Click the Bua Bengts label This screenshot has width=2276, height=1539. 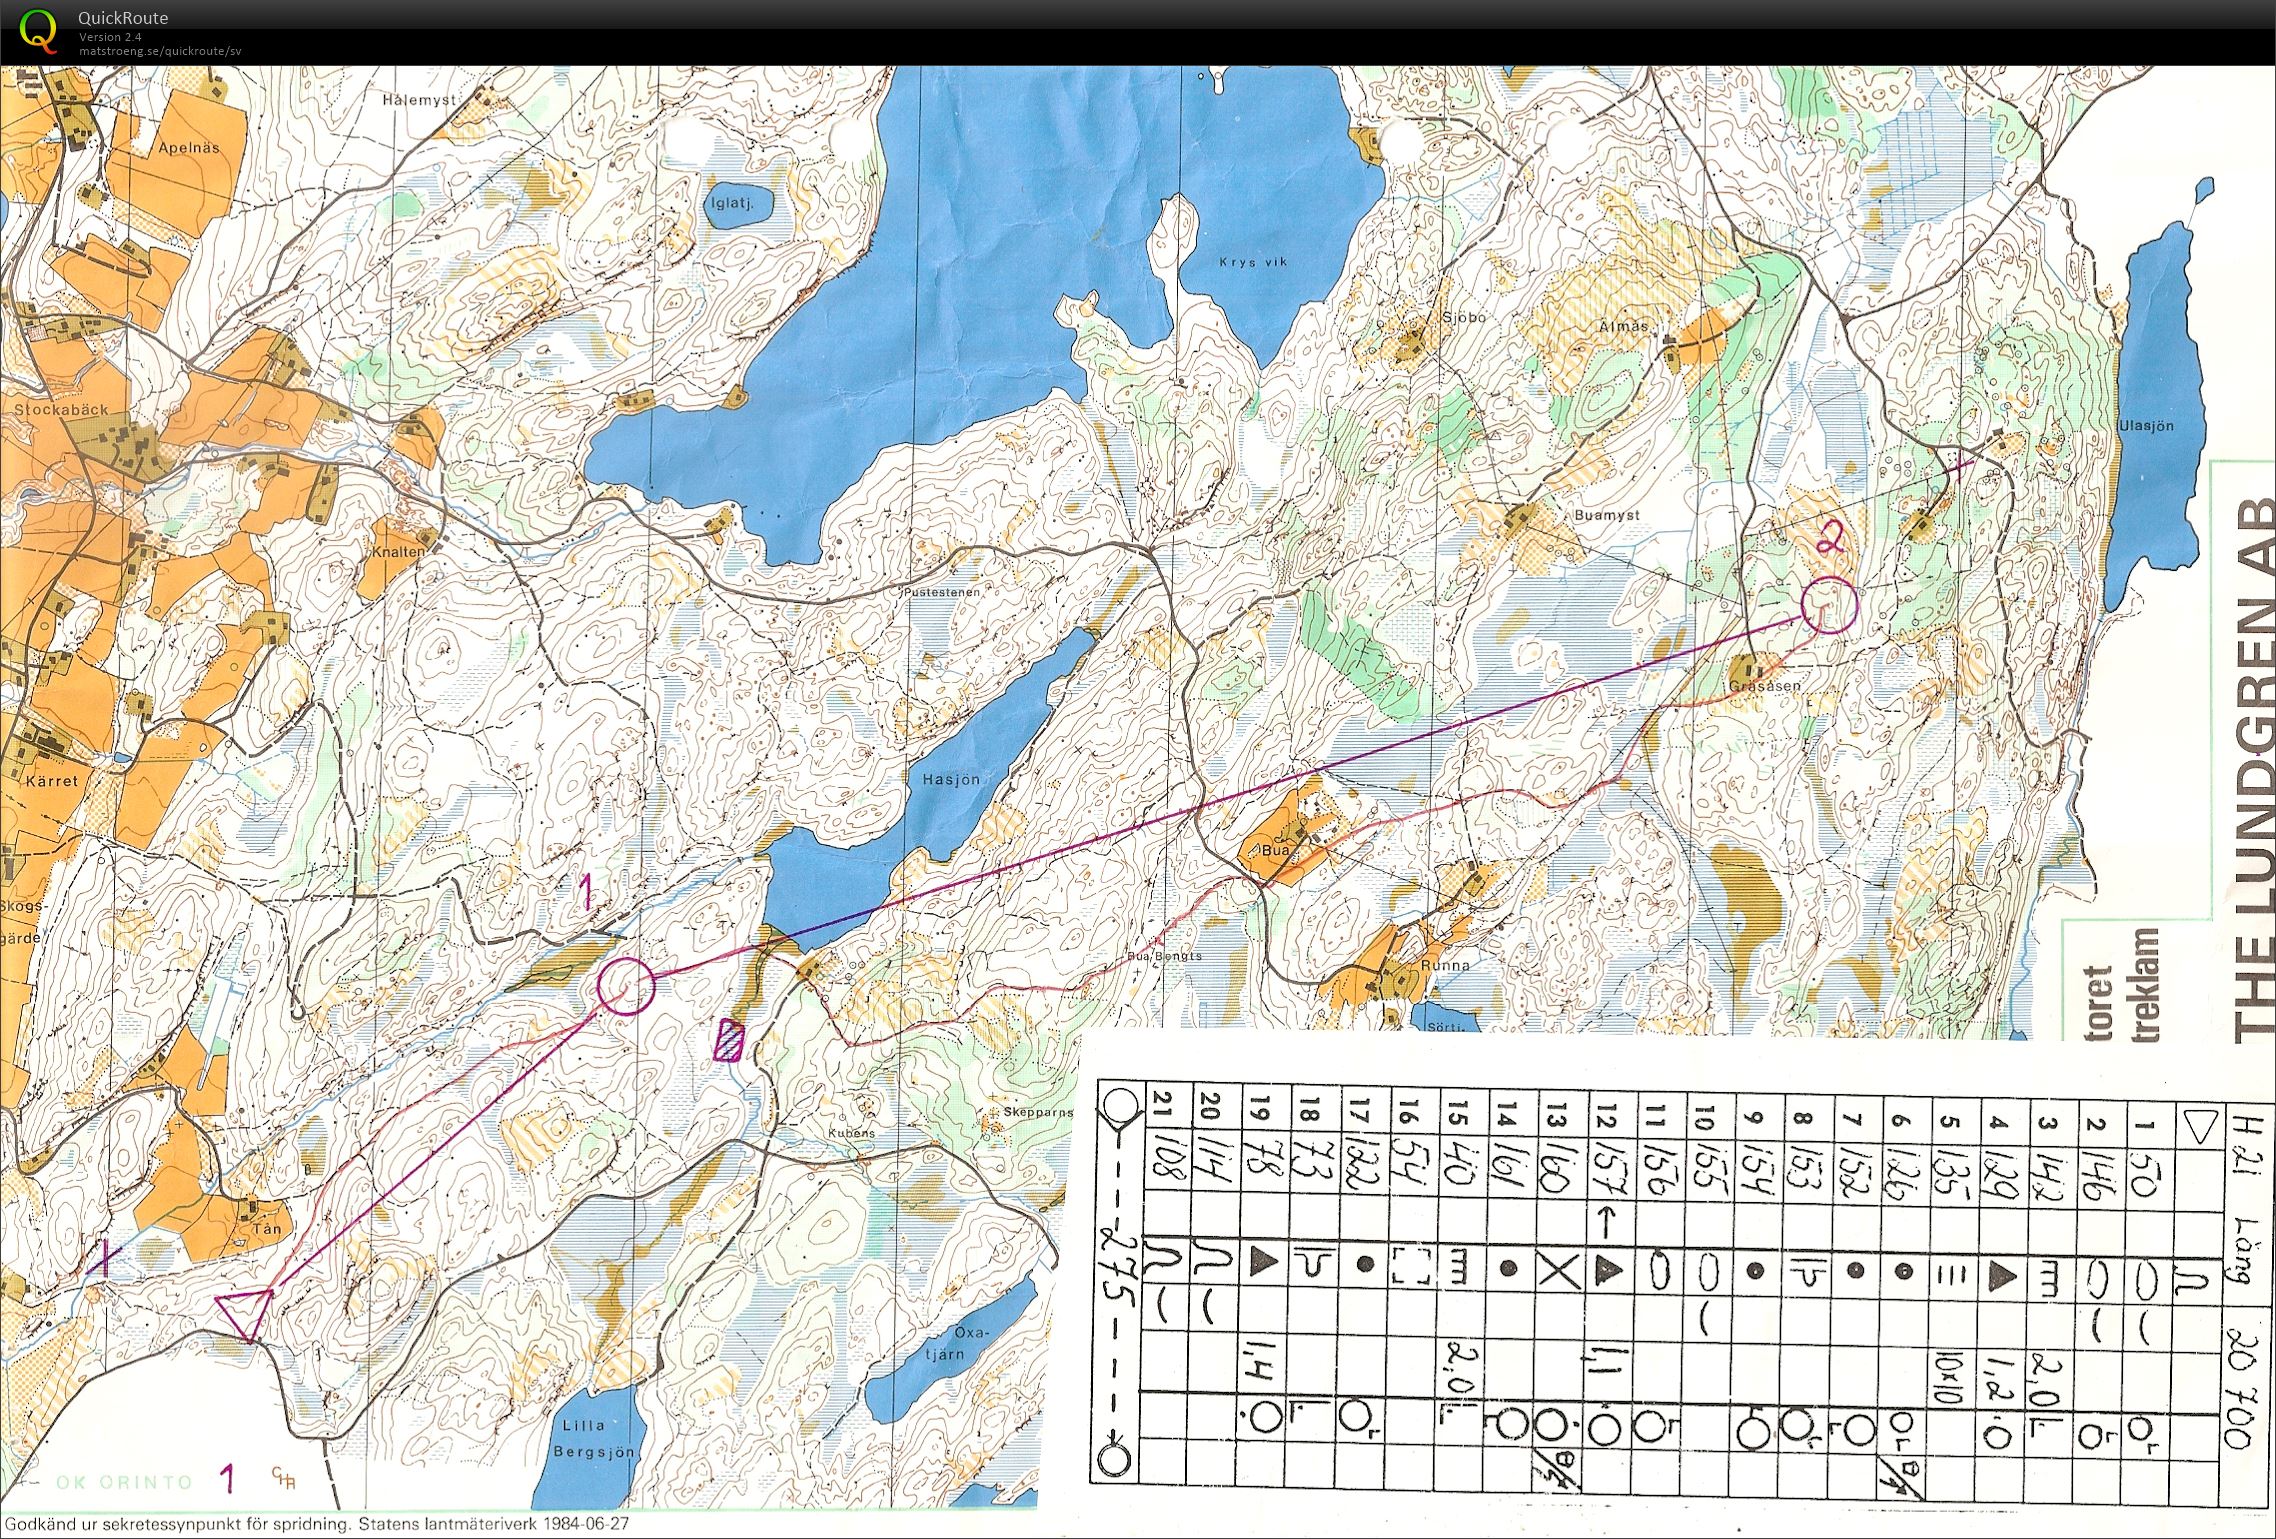tap(1164, 955)
